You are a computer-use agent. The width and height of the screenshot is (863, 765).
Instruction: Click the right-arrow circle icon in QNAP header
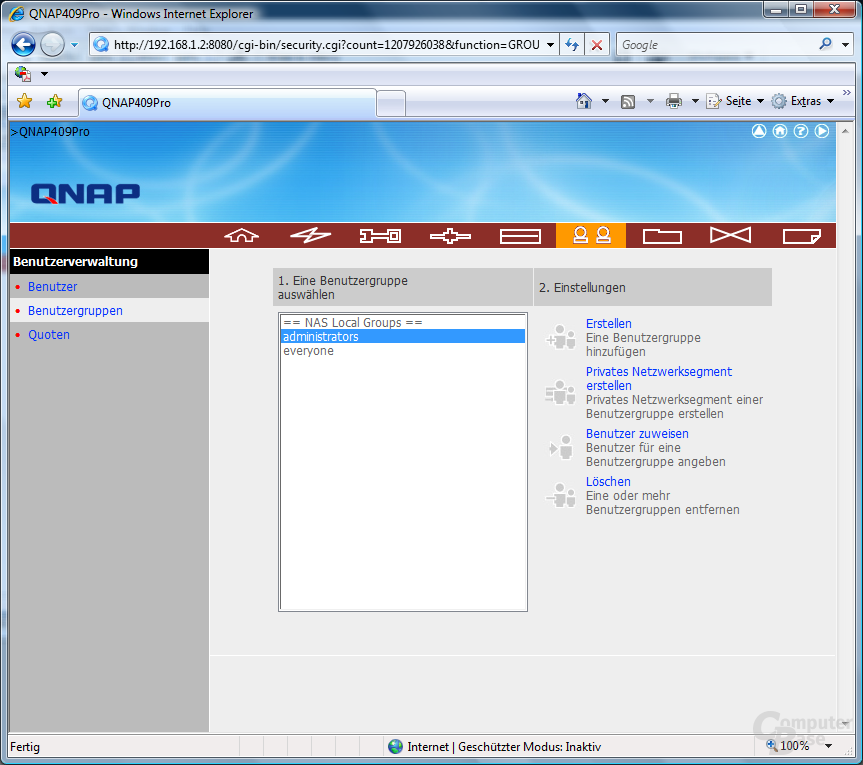[822, 131]
